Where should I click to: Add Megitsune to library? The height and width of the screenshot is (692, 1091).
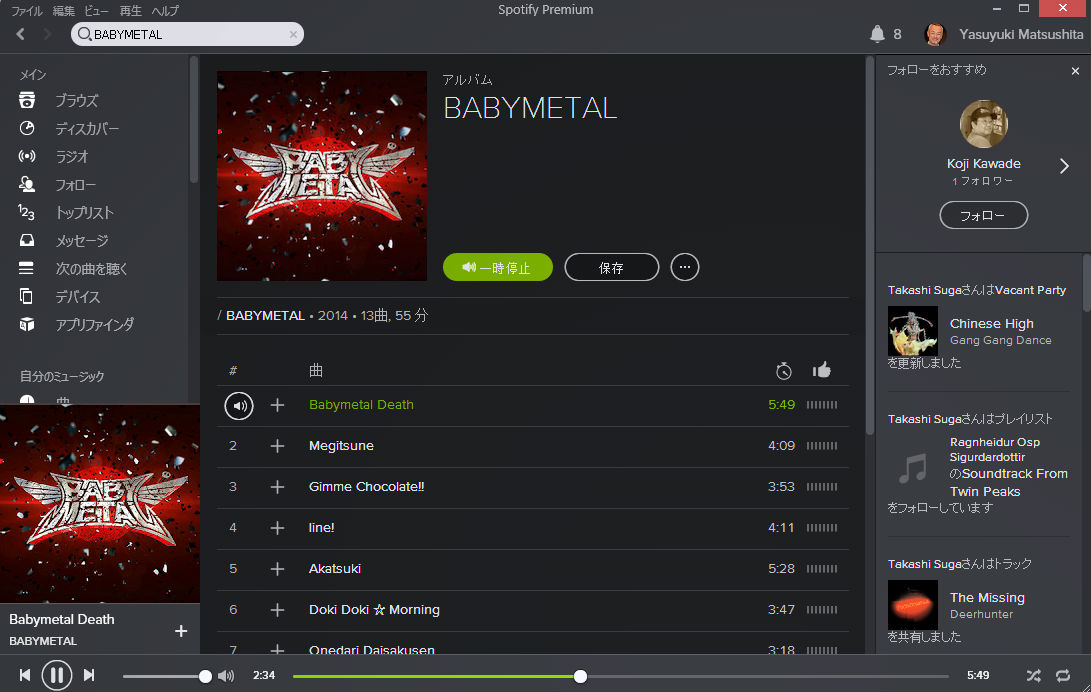(x=277, y=446)
